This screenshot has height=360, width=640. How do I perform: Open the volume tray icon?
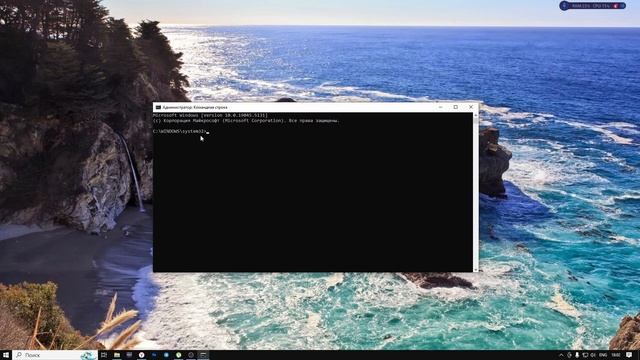[x=593, y=355]
